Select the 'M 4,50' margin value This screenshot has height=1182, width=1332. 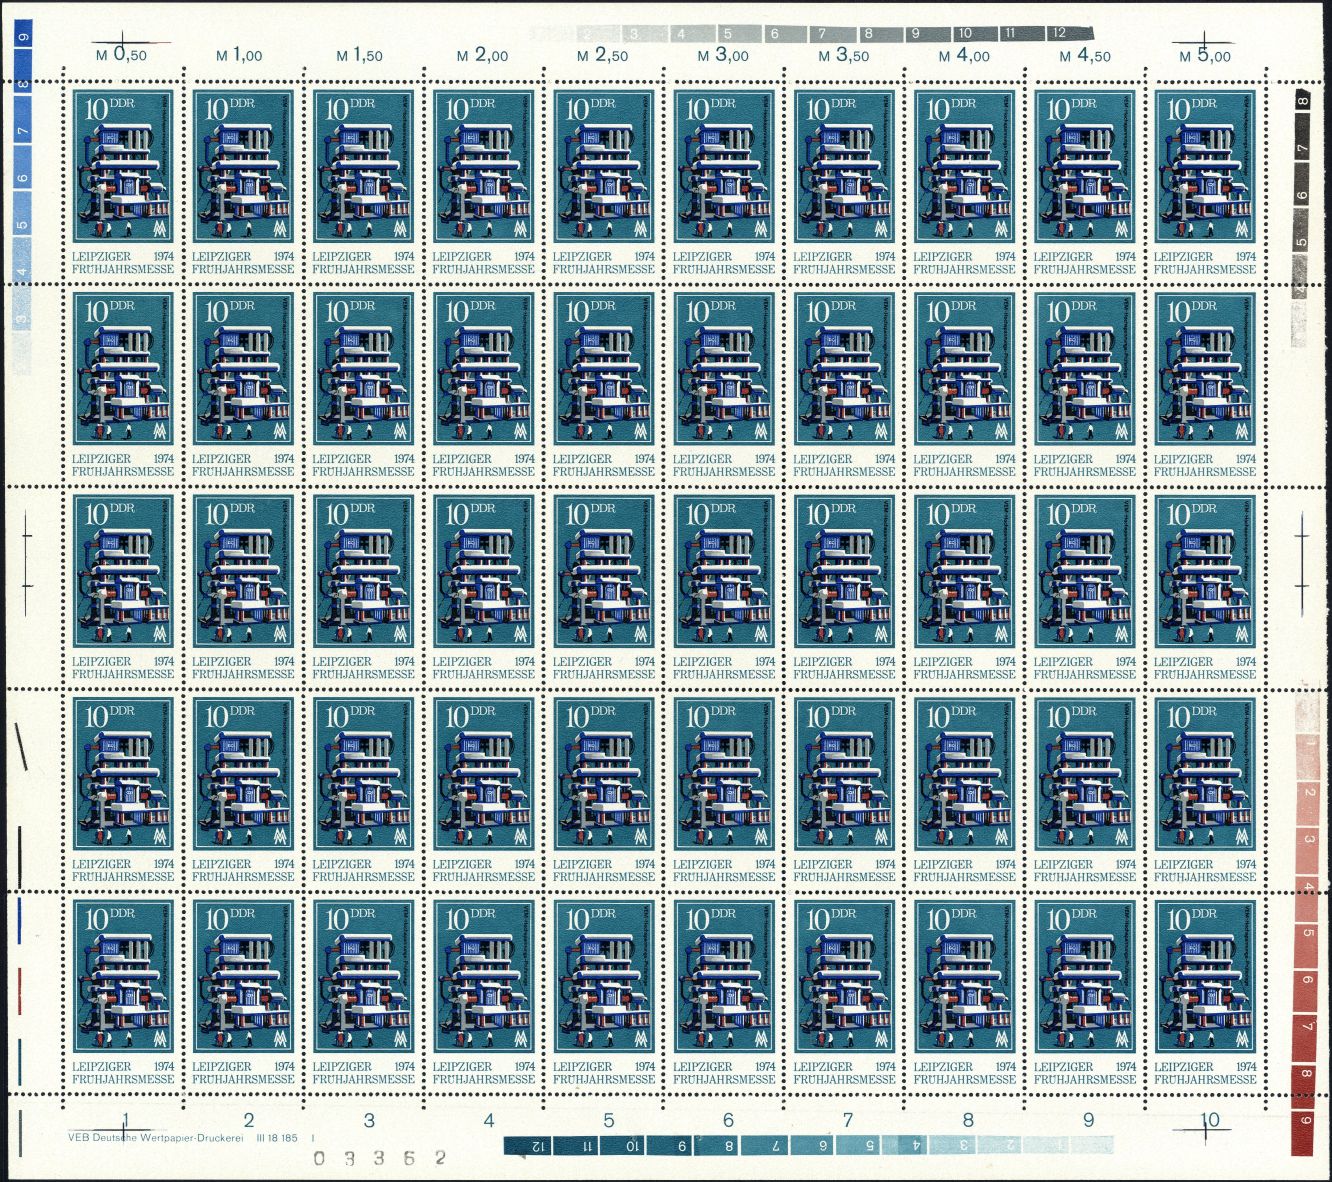[x=1085, y=56]
